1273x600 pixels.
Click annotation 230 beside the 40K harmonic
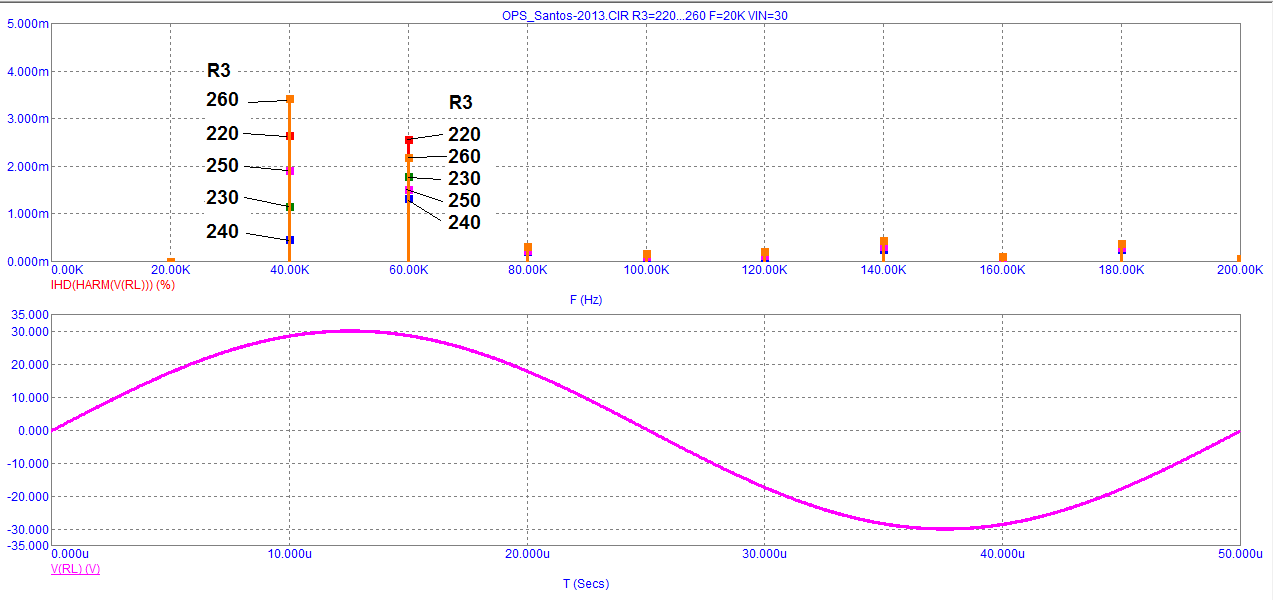222,198
